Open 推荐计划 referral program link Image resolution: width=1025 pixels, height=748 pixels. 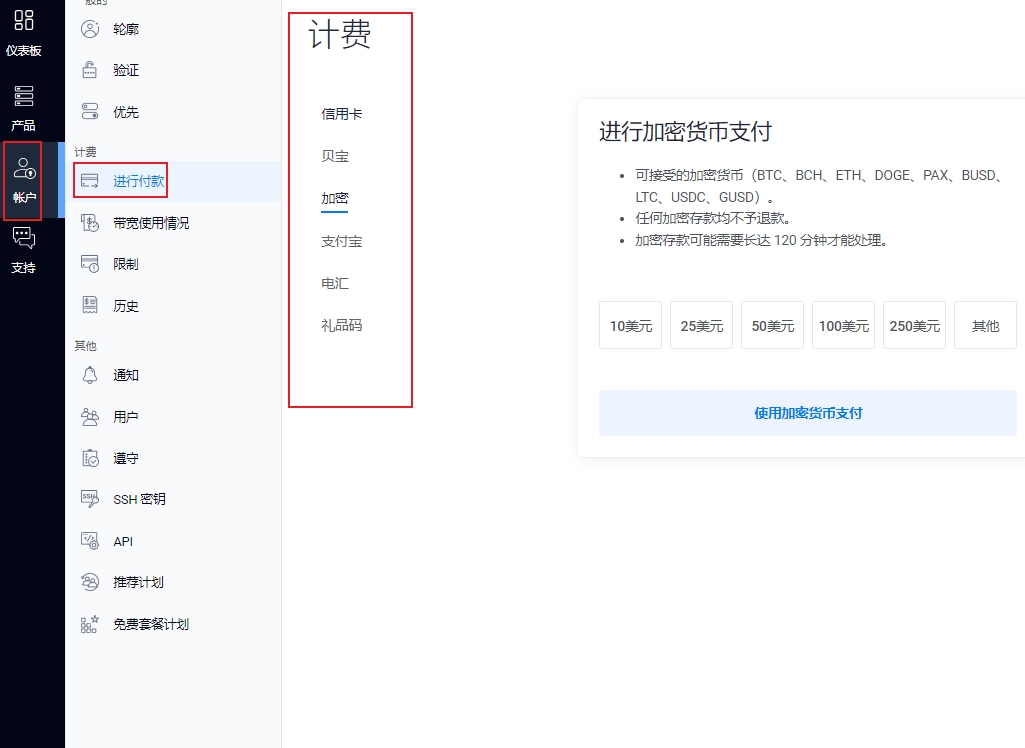[x=138, y=582]
